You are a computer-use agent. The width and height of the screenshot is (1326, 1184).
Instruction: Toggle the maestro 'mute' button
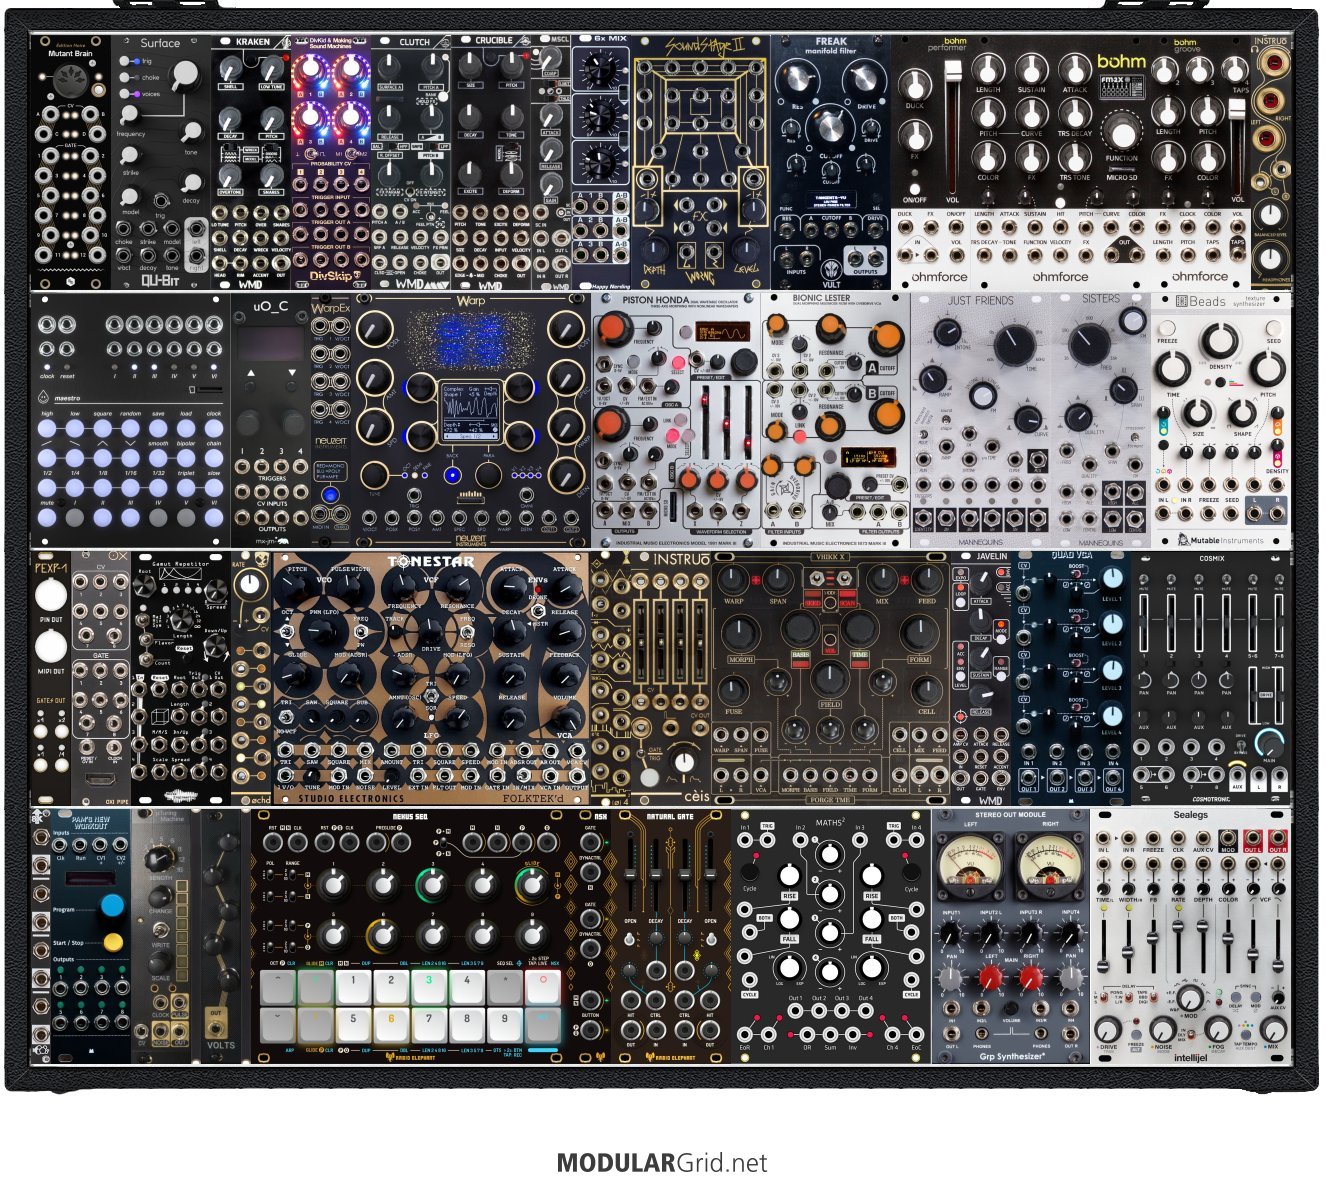point(47,517)
